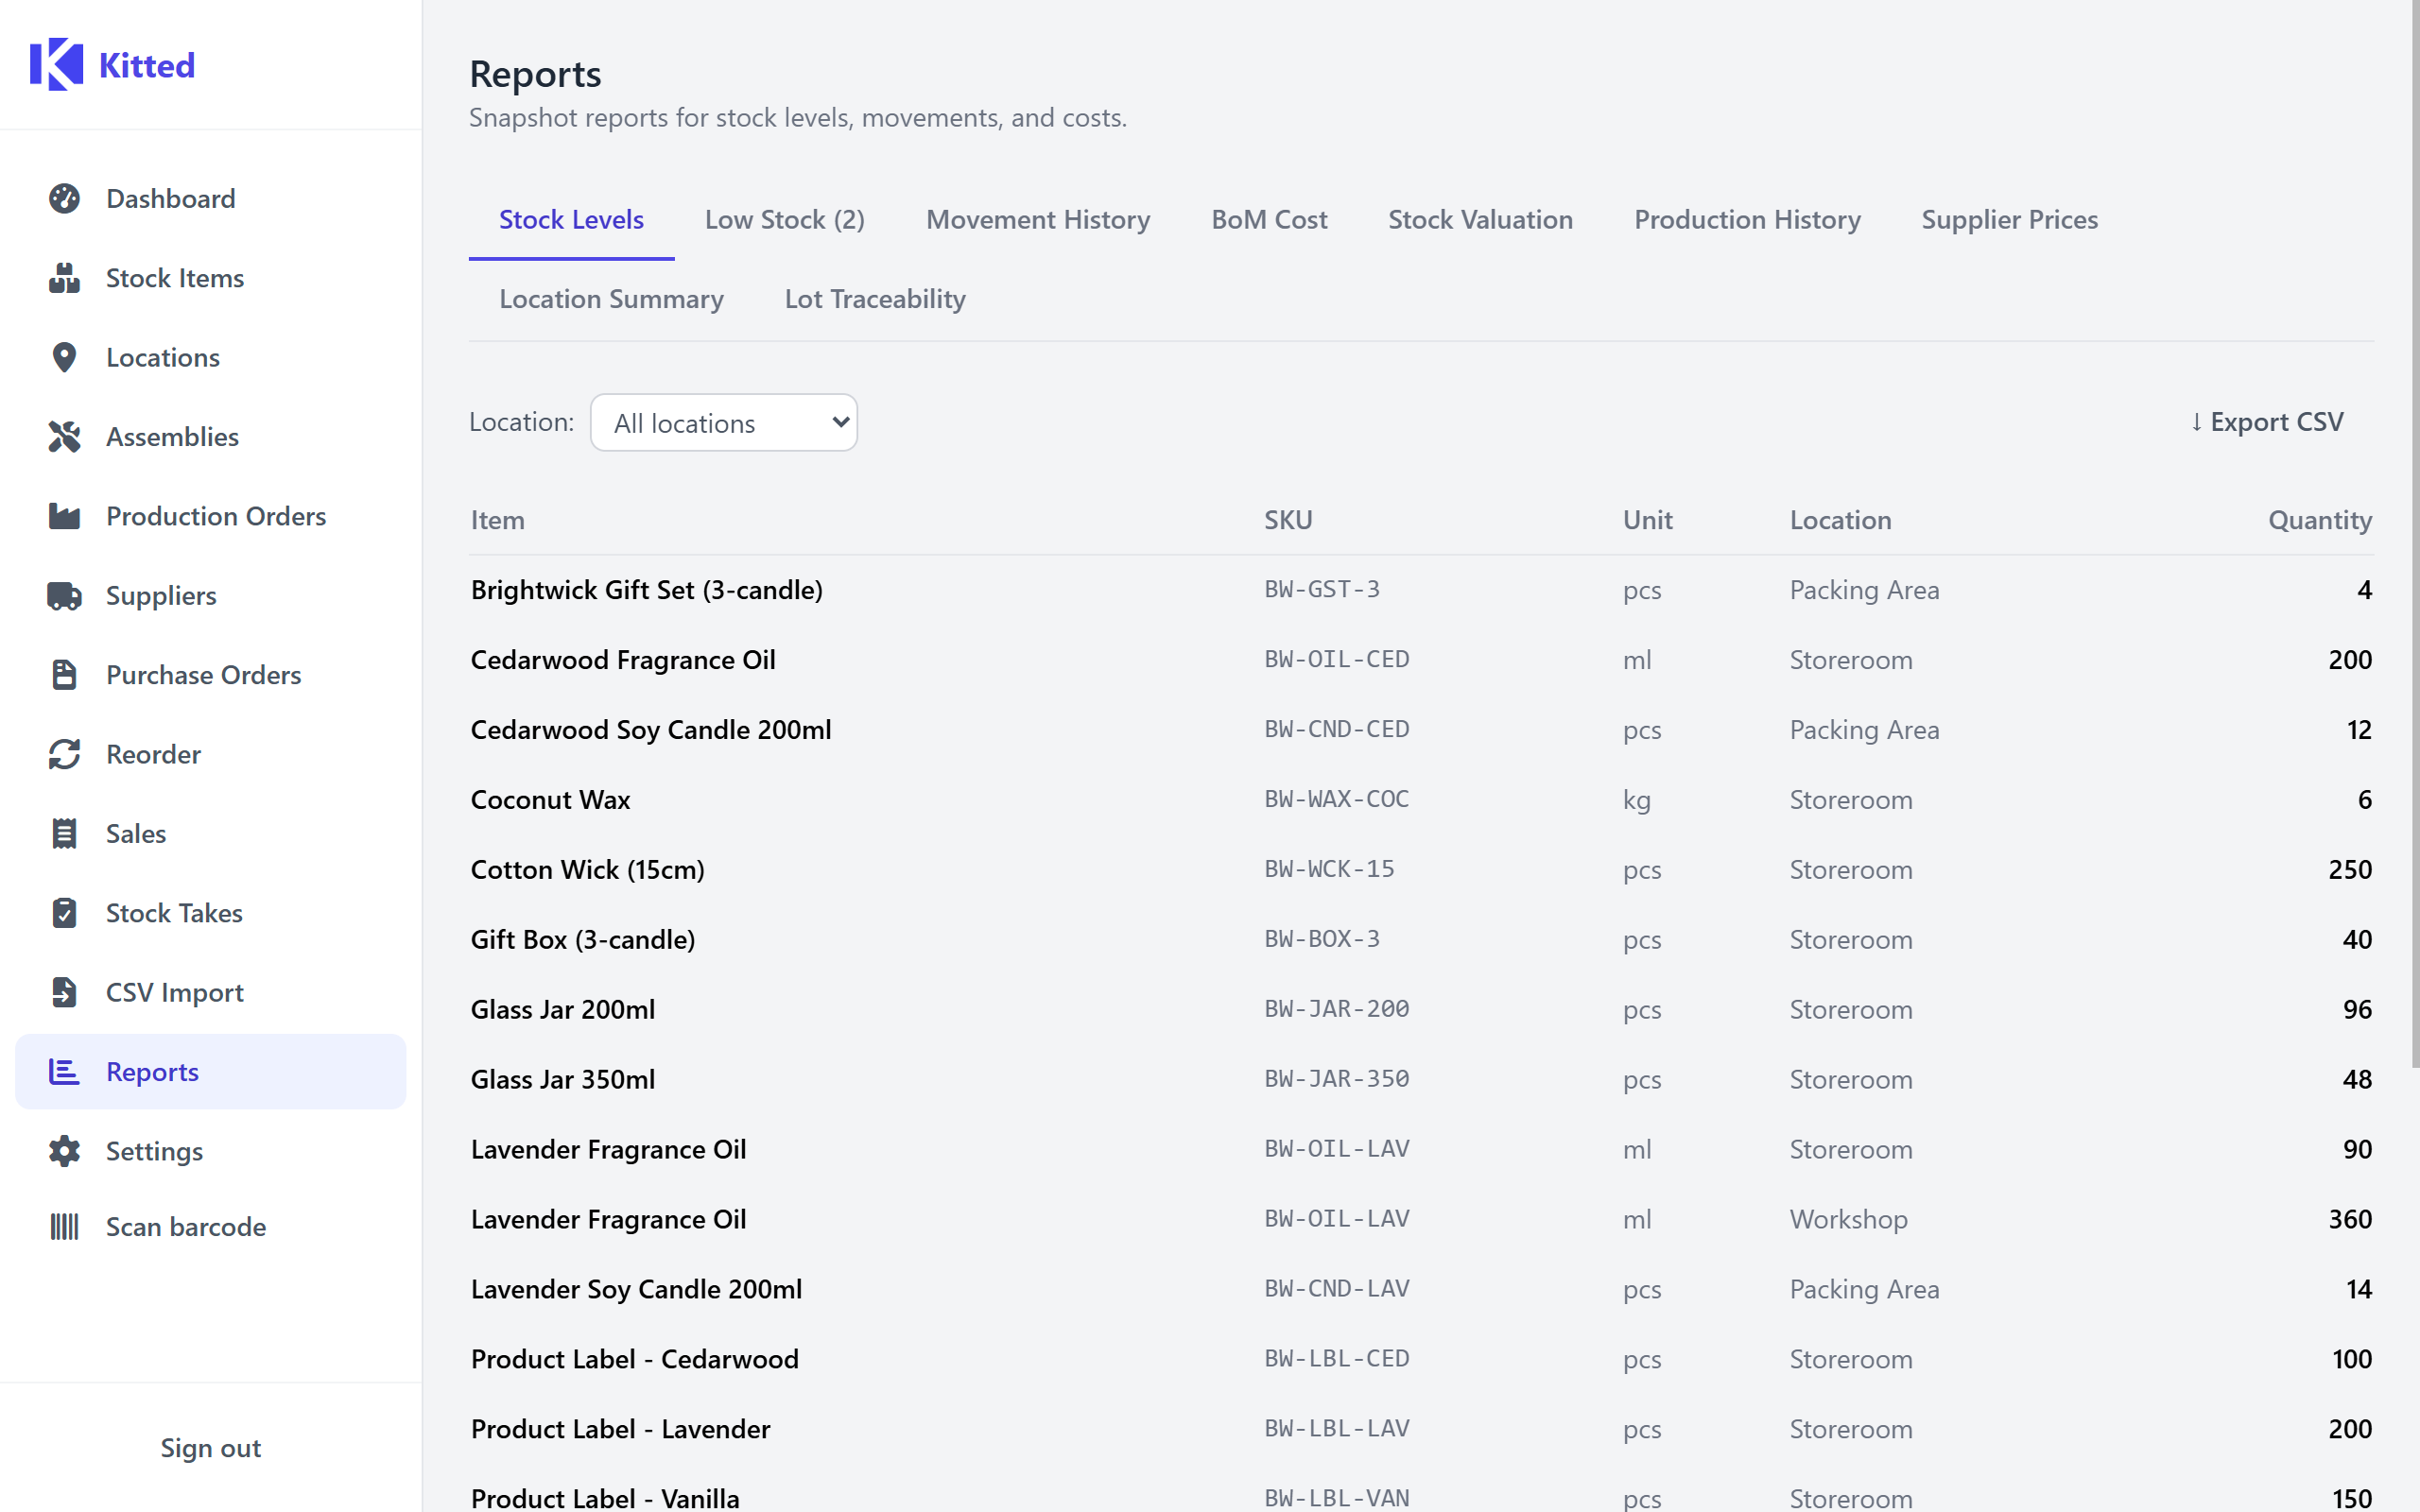The height and width of the screenshot is (1512, 2420).
Task: Click the Production Orders factory icon
Action: 64,516
